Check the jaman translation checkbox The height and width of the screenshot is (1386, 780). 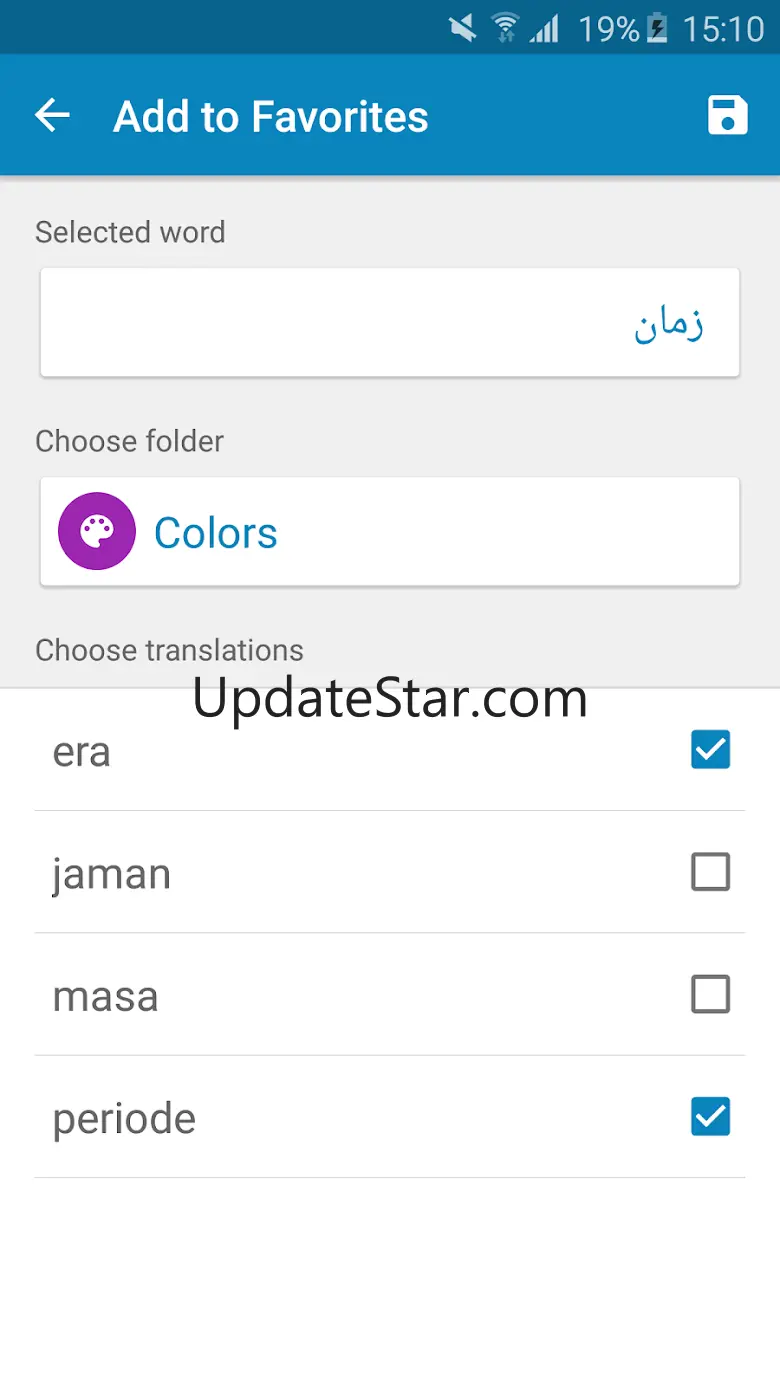(710, 872)
